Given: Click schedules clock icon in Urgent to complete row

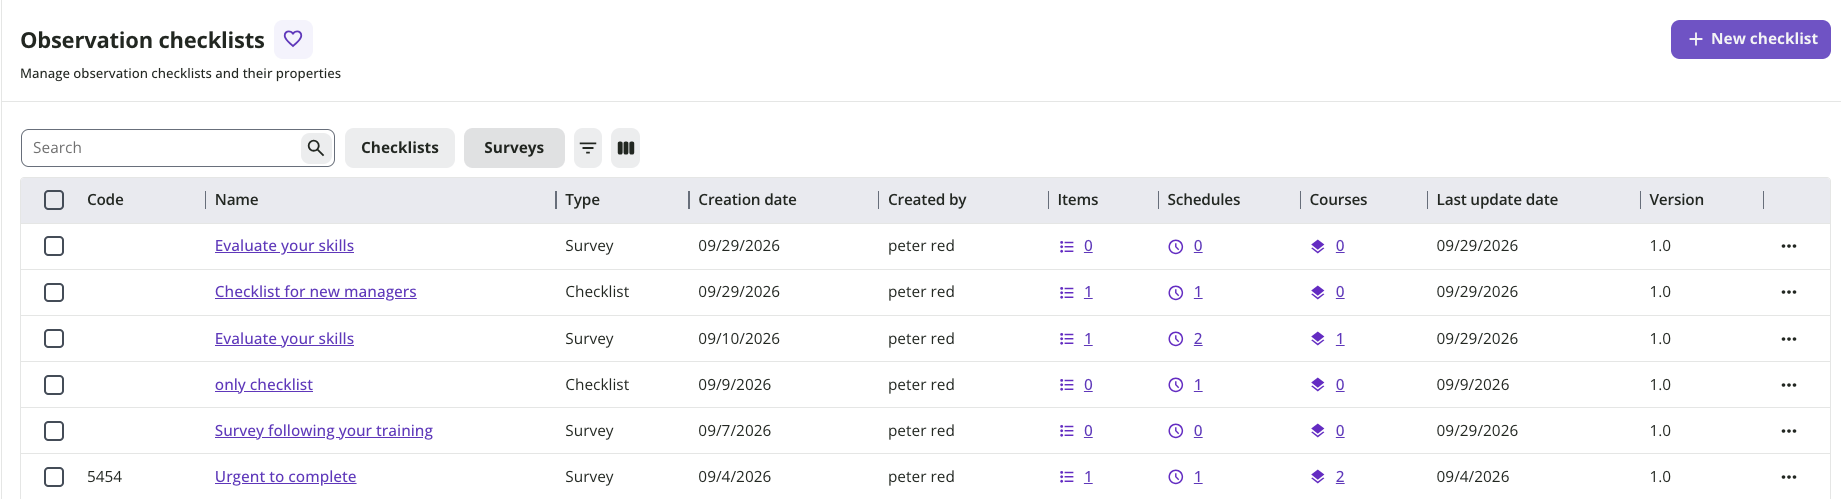Looking at the screenshot, I should (1176, 477).
